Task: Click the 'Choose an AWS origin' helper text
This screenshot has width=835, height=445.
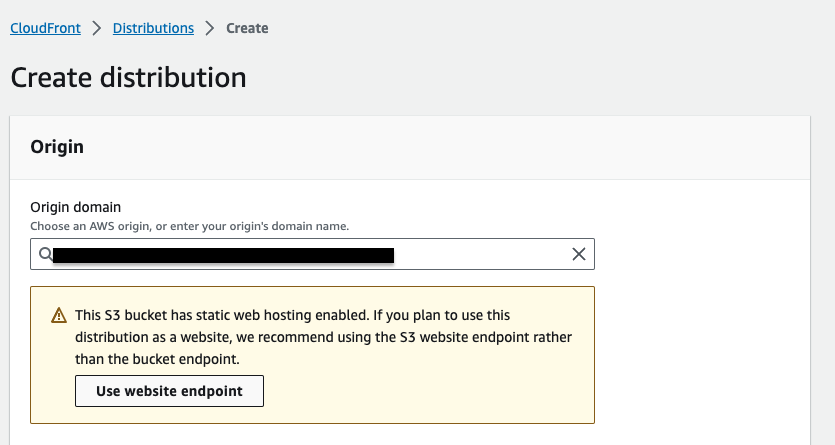Action: pyautogui.click(x=190, y=227)
